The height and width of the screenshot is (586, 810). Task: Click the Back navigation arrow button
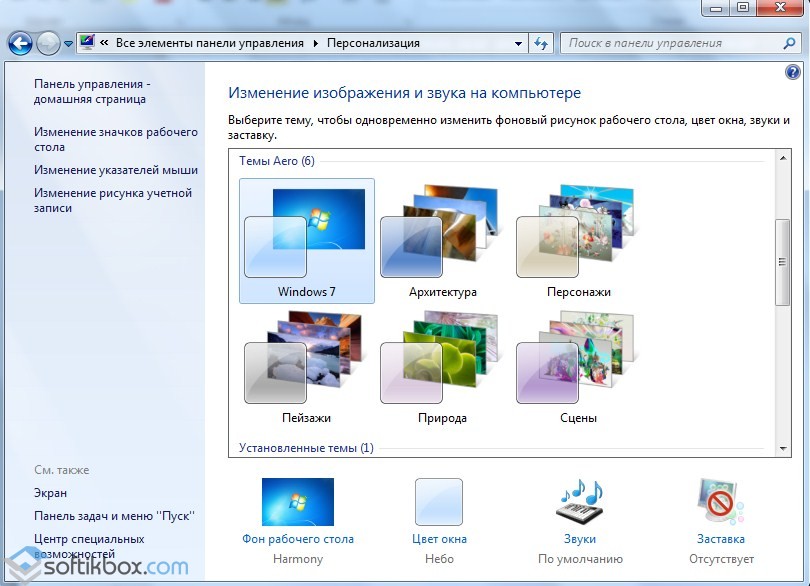tap(20, 43)
